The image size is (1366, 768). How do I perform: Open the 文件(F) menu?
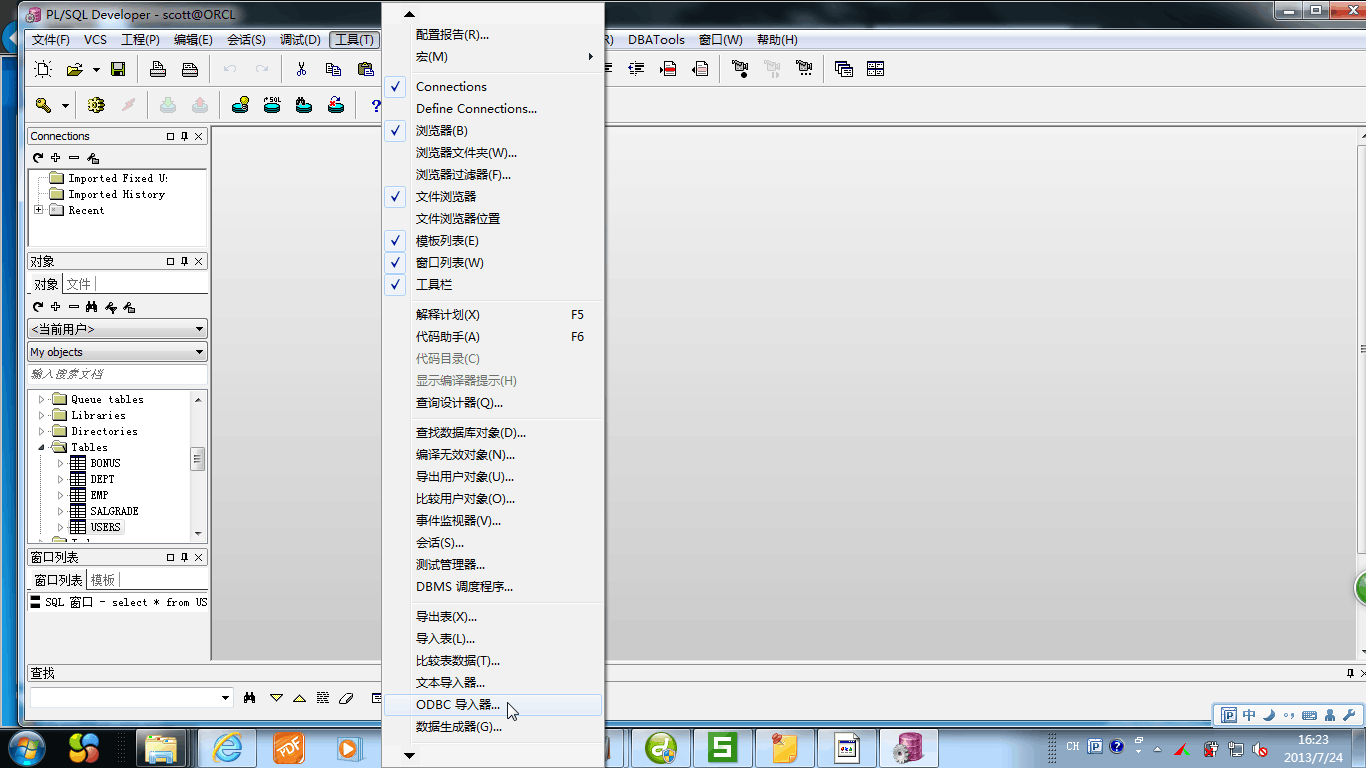(51, 40)
